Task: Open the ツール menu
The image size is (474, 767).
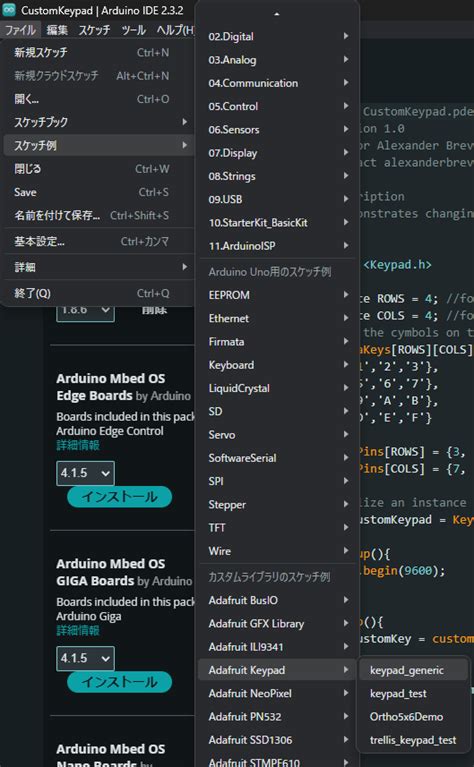Action: click(x=134, y=30)
